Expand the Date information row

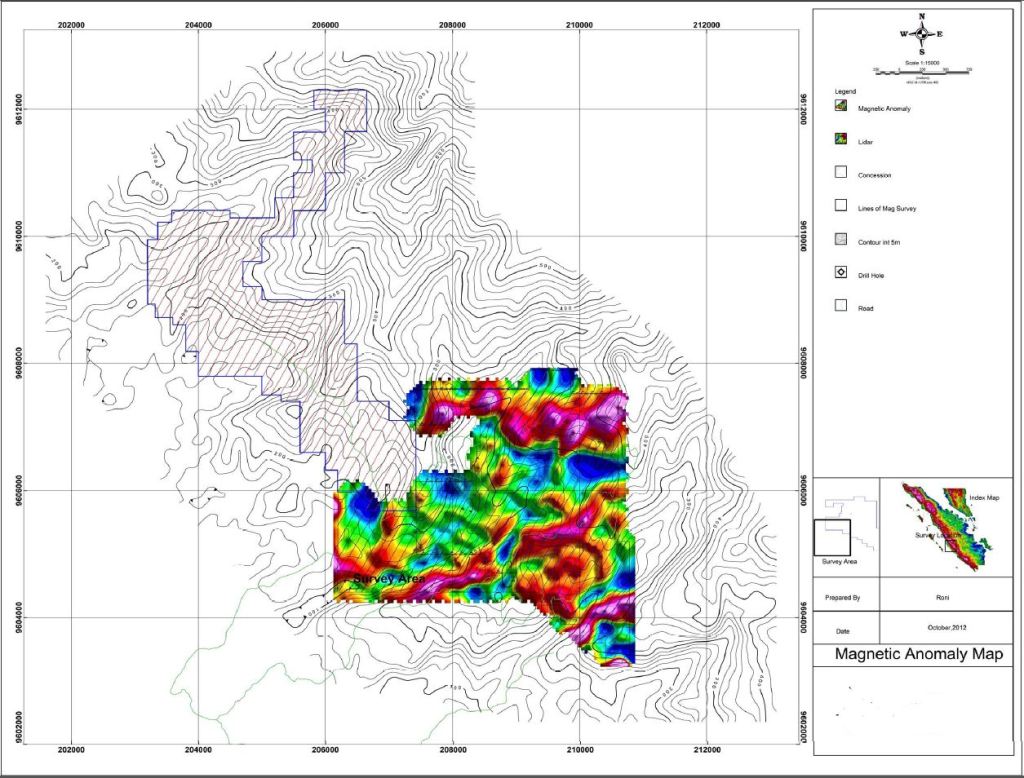coord(845,633)
